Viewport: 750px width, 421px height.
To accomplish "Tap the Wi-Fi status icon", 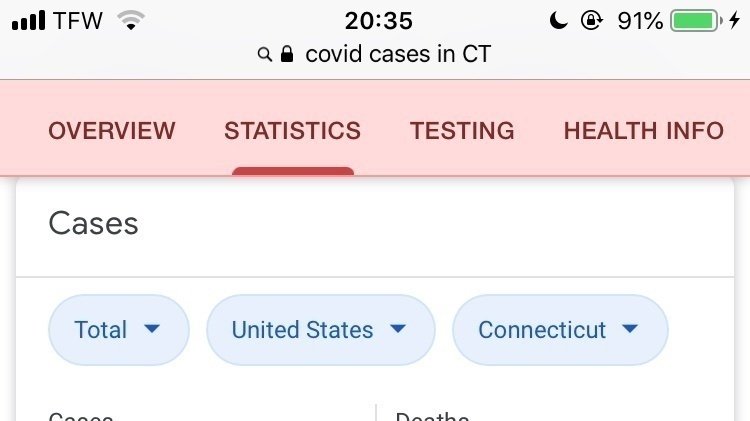I will [131, 21].
